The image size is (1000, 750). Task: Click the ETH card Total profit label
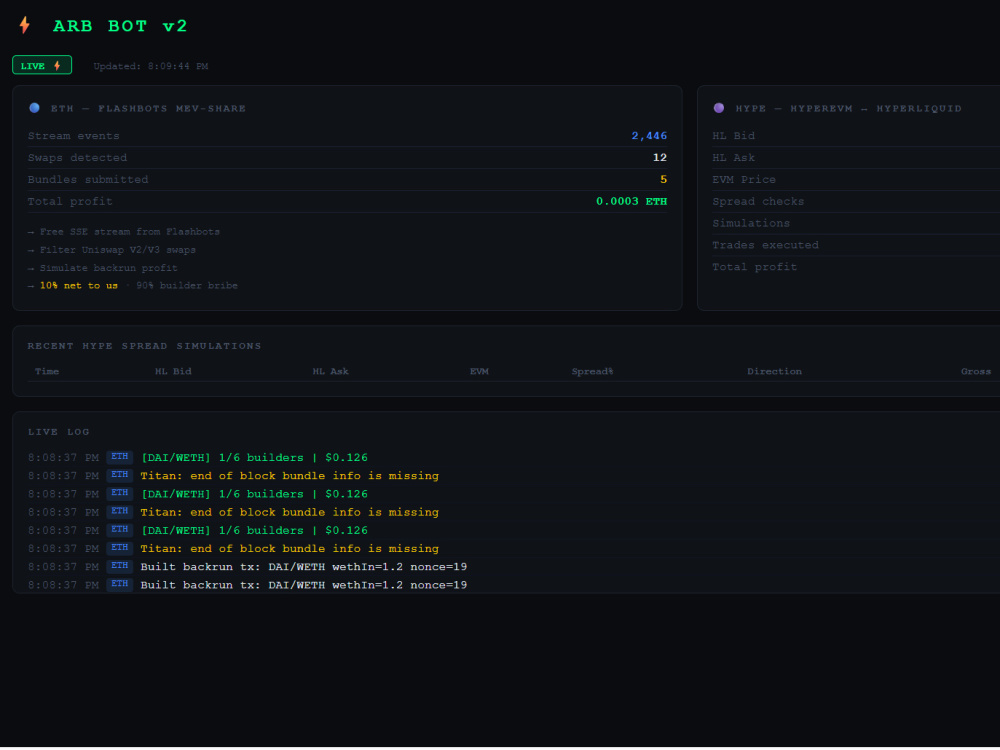[70, 202]
